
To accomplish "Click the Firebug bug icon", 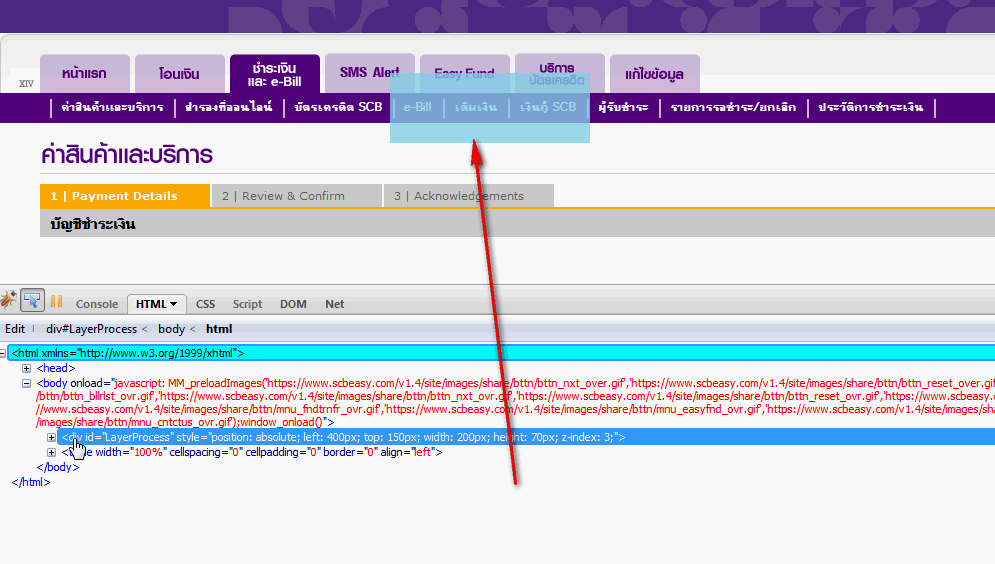I will (8, 300).
